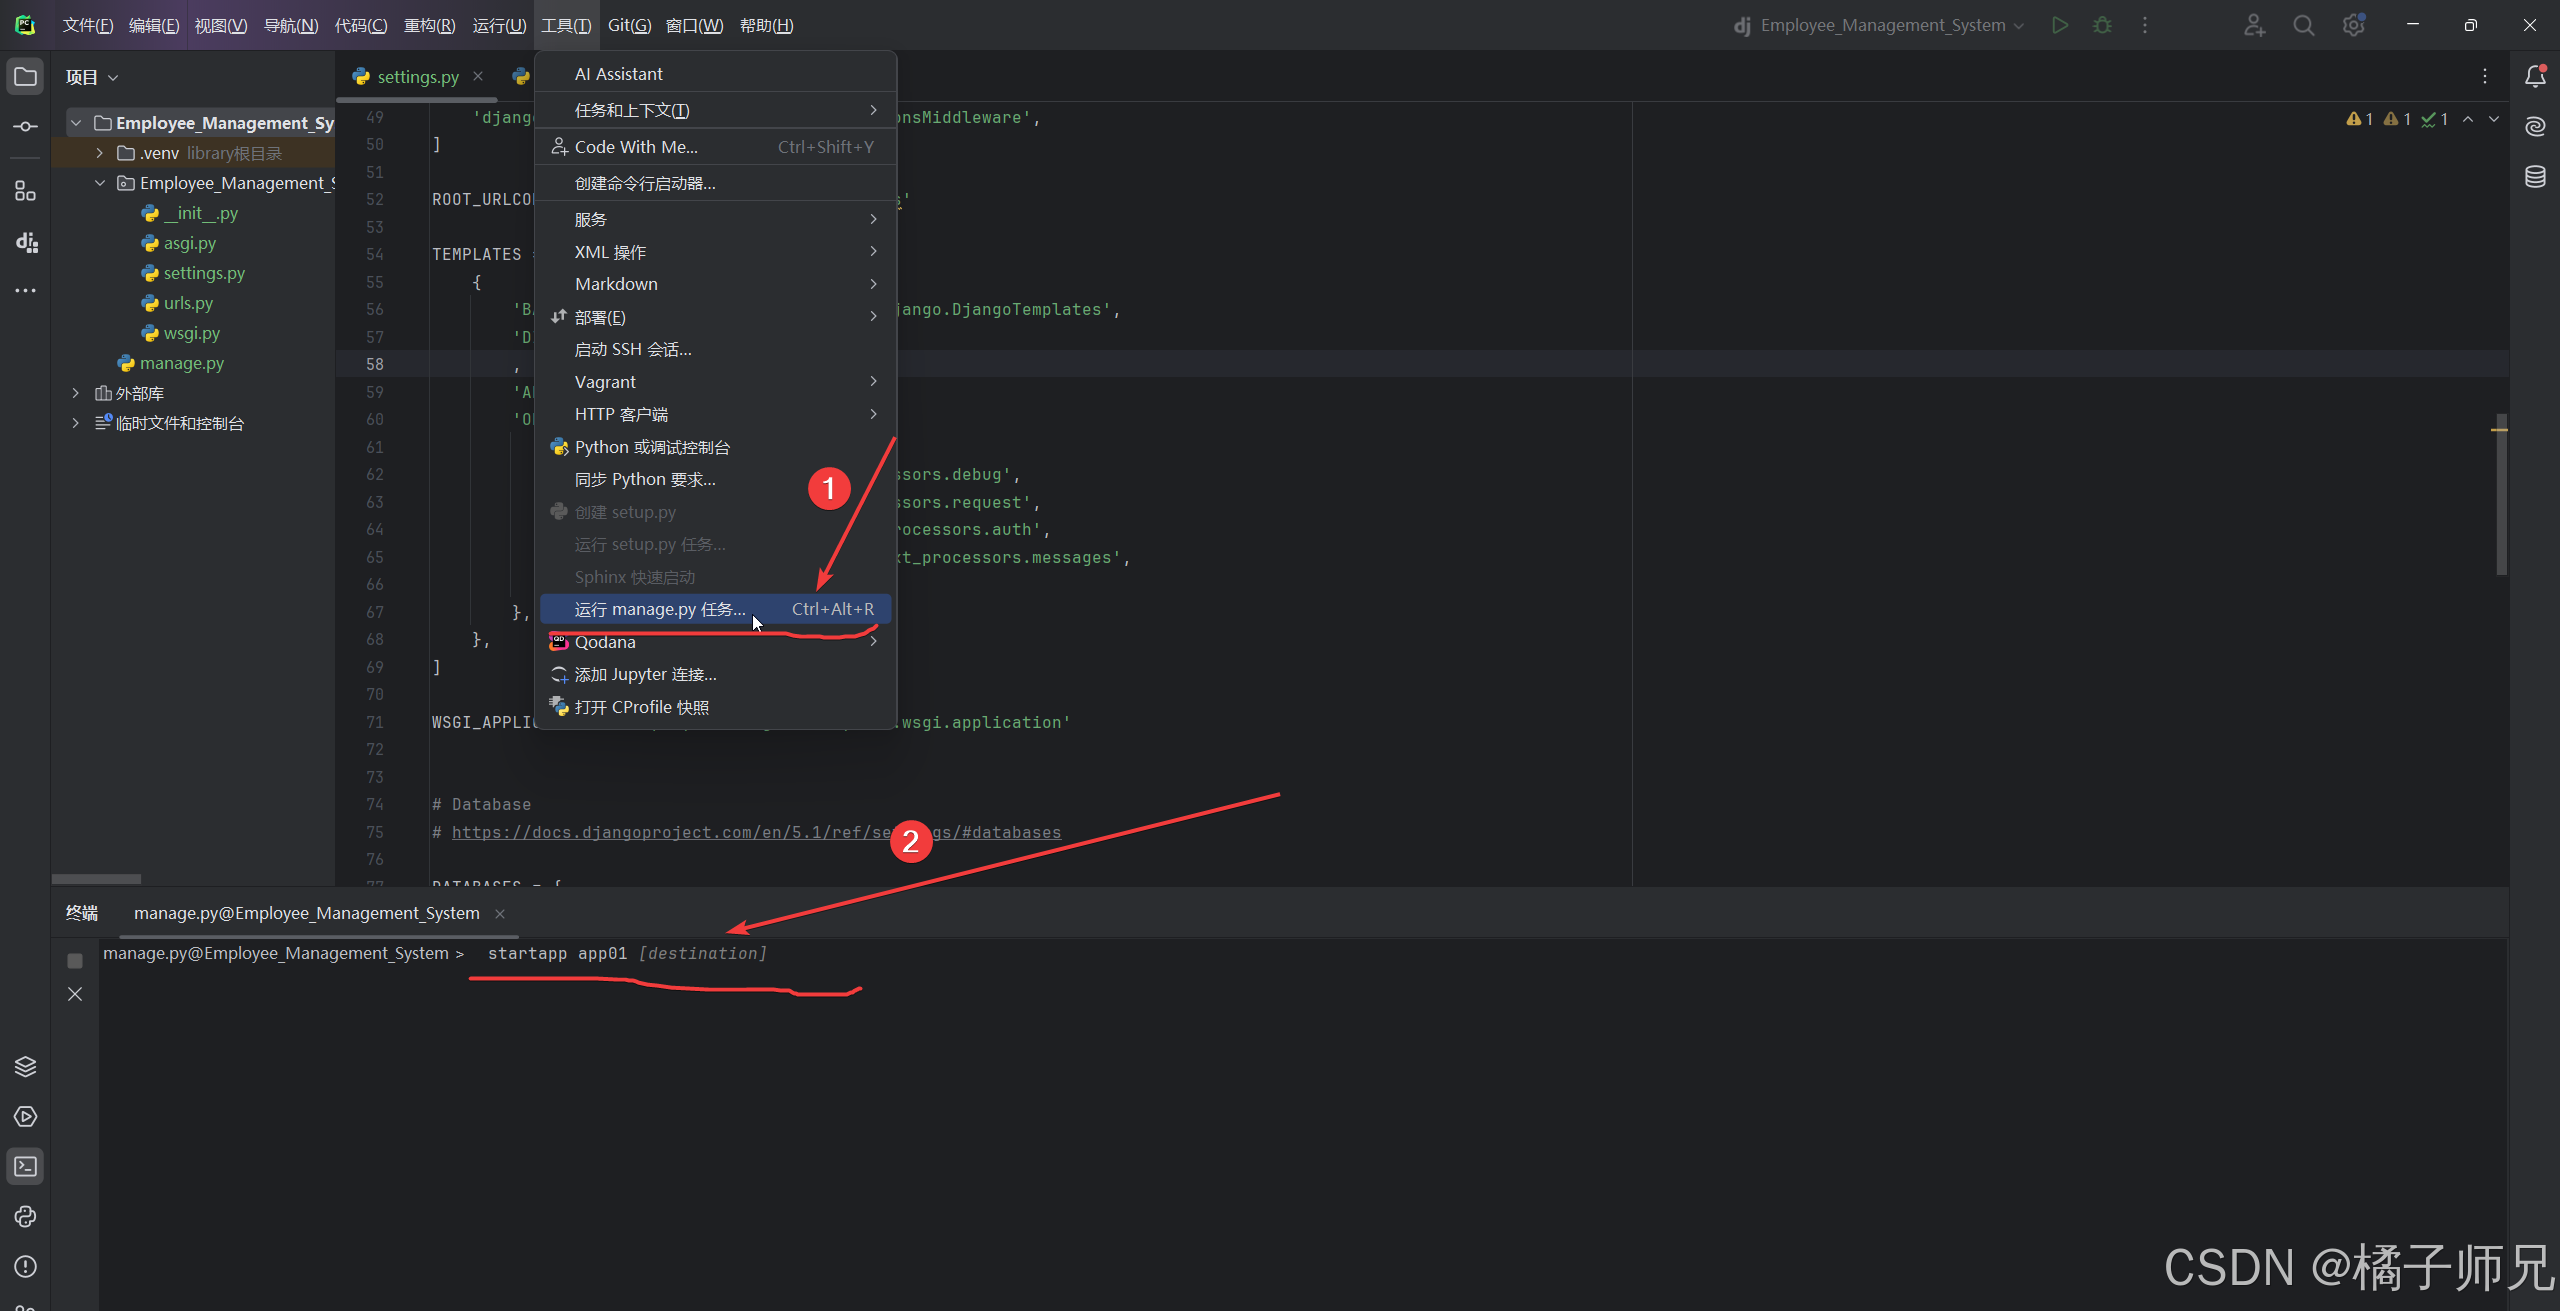This screenshot has width=2560, height=1311.
Task: Expand the 外部库 node
Action: (x=76, y=393)
